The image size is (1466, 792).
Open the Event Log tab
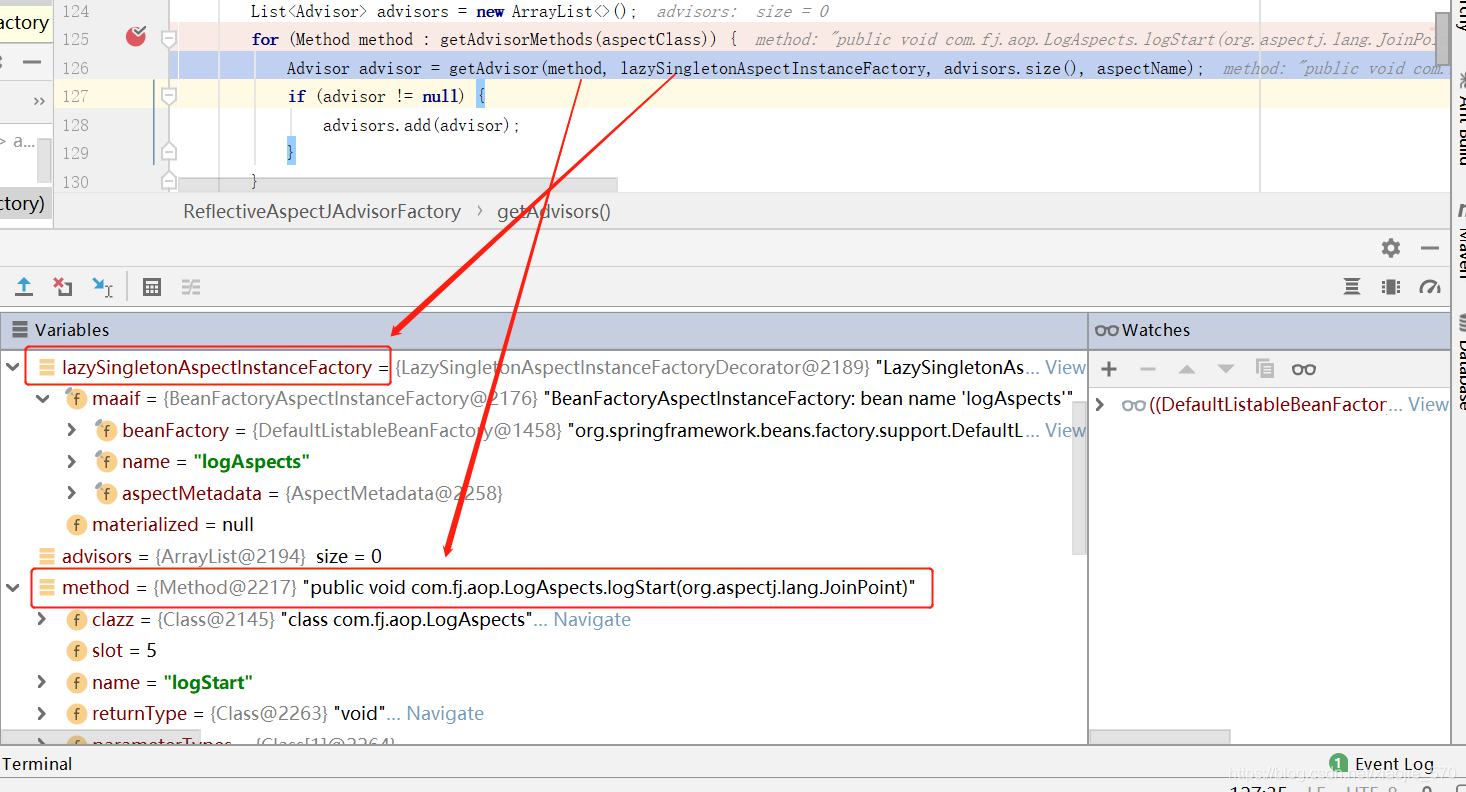[1382, 764]
